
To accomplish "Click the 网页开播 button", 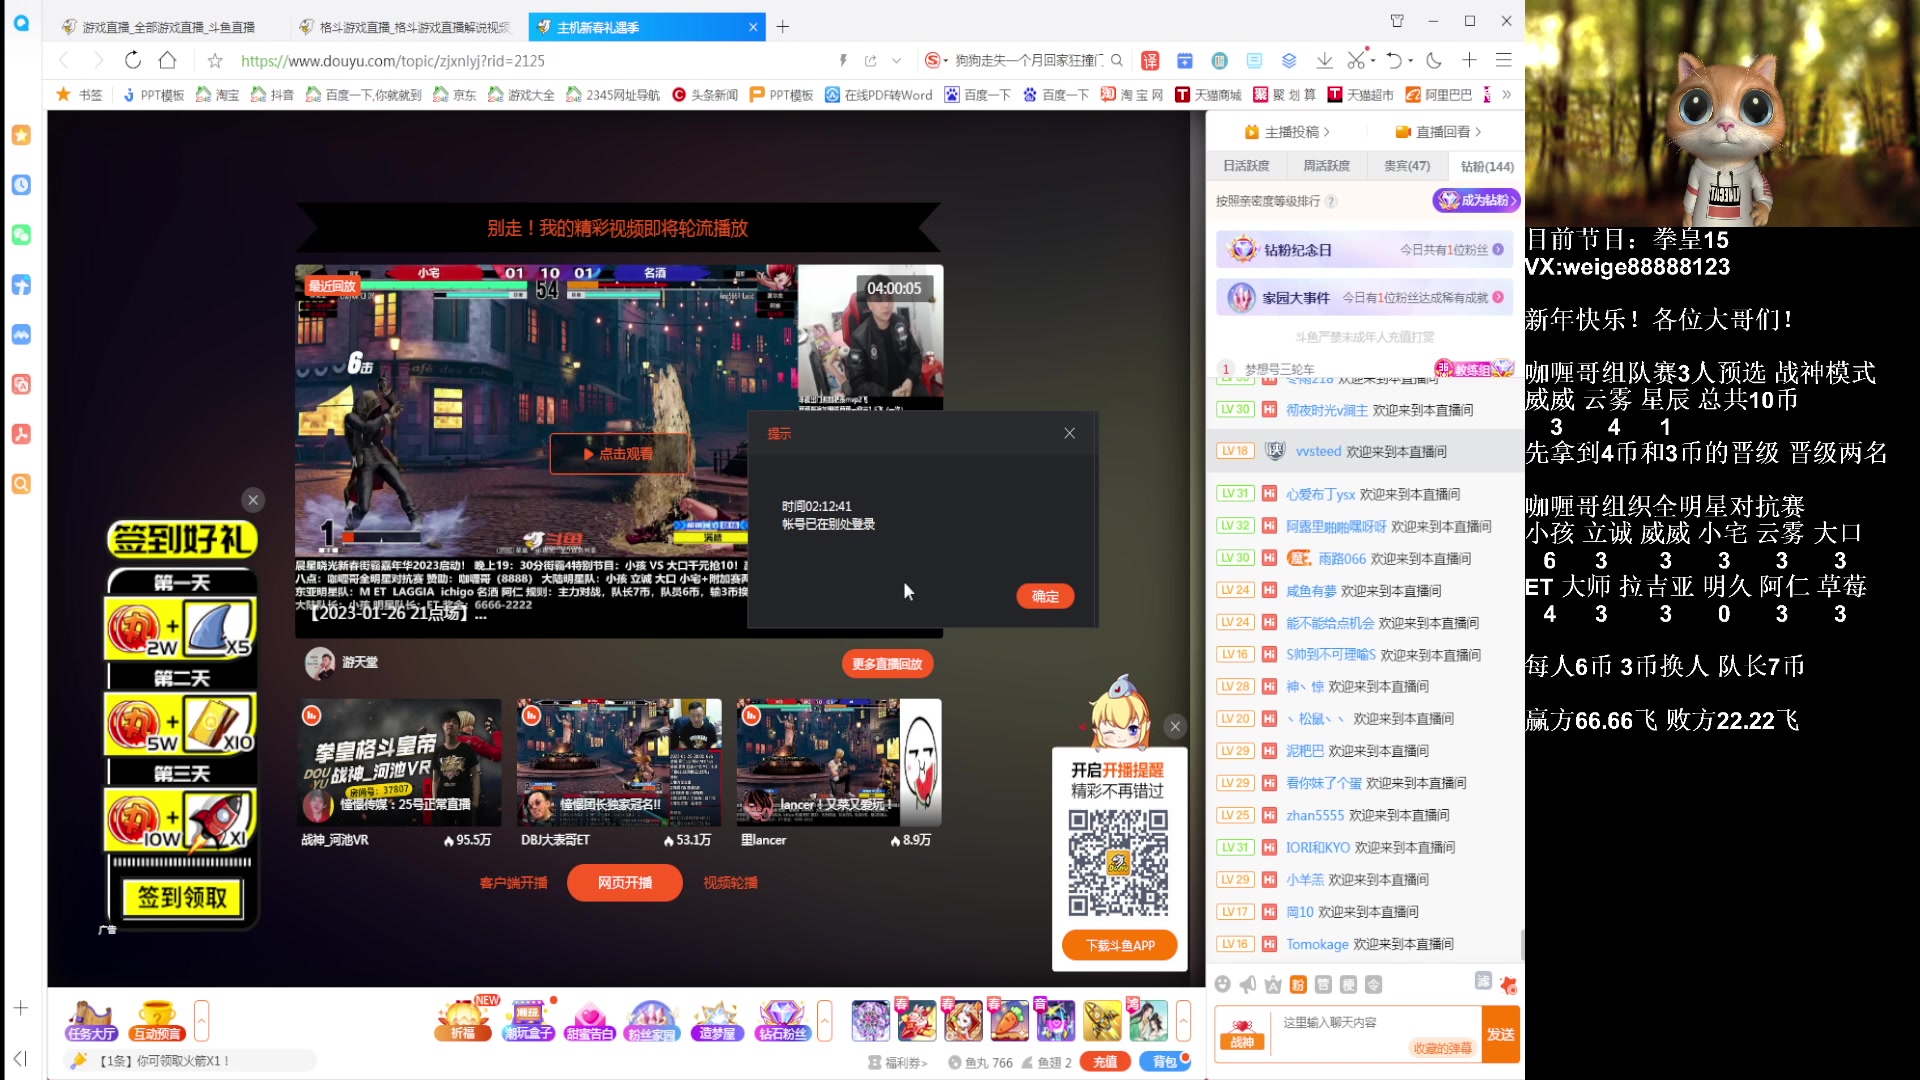I will (x=625, y=882).
